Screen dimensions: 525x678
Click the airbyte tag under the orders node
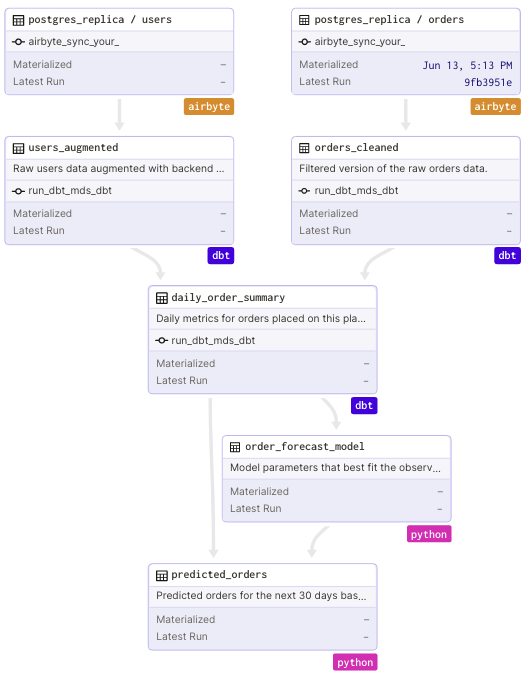point(495,106)
